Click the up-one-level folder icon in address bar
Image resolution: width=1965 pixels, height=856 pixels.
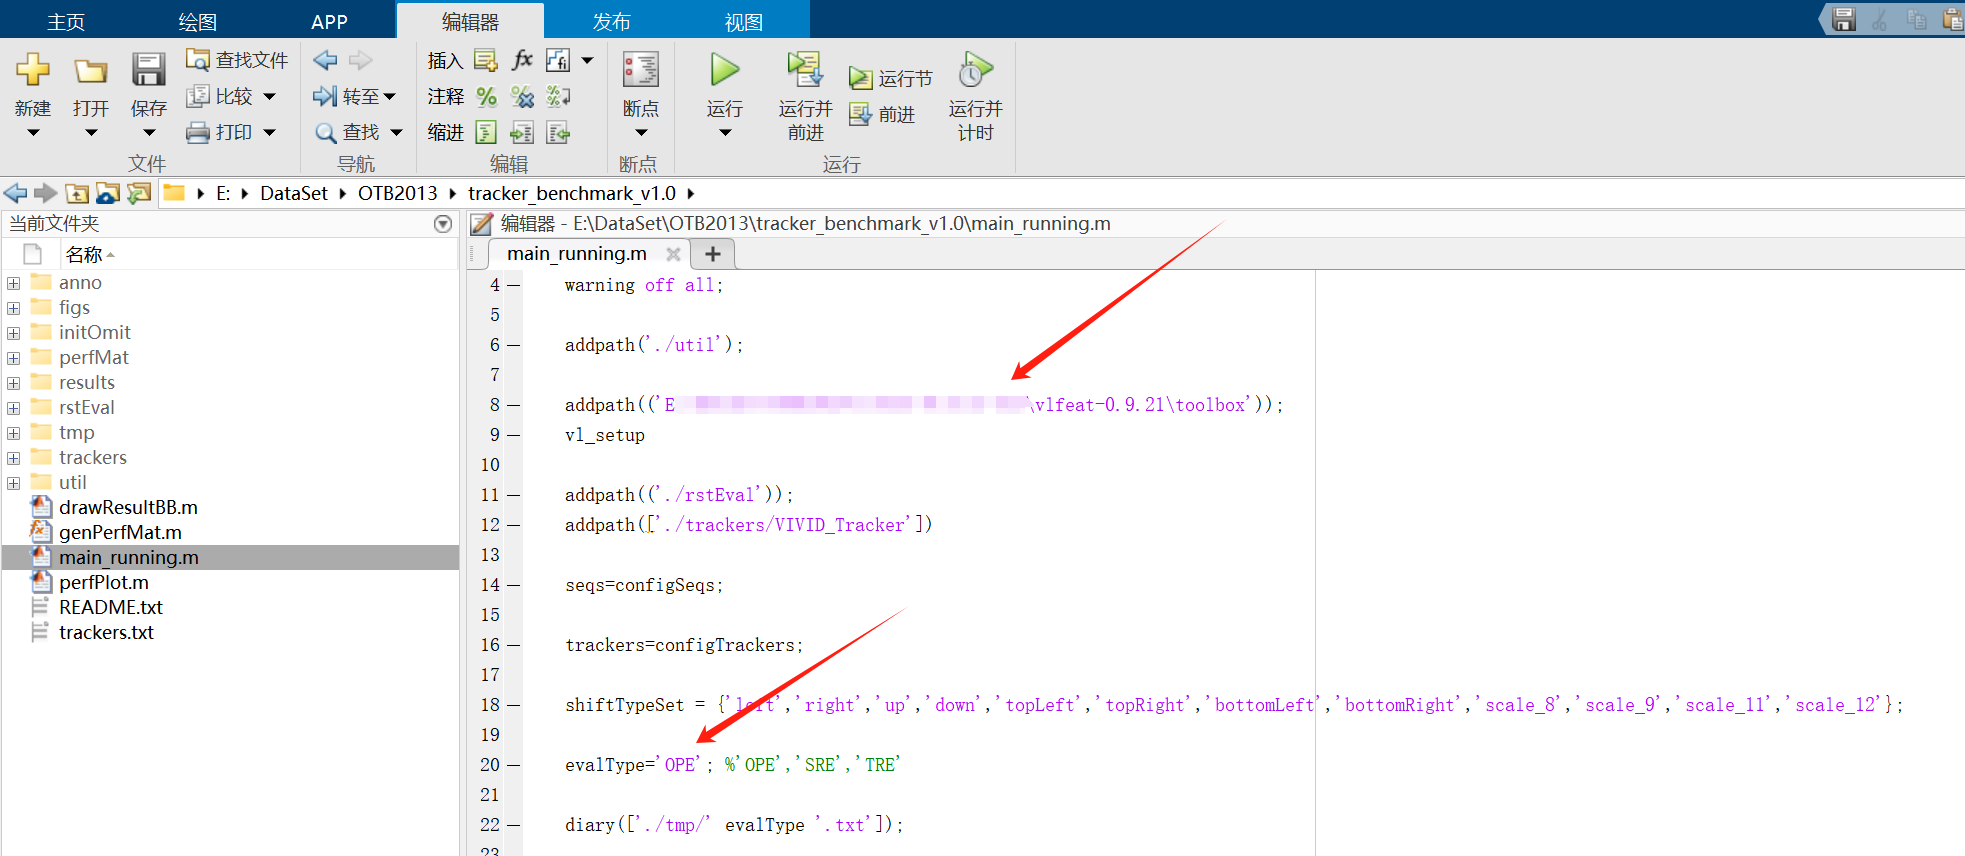click(77, 193)
